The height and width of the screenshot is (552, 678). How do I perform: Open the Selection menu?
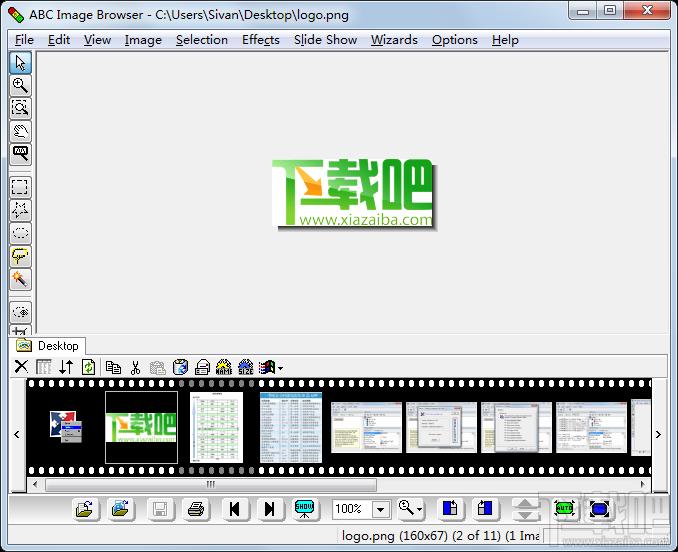click(202, 40)
